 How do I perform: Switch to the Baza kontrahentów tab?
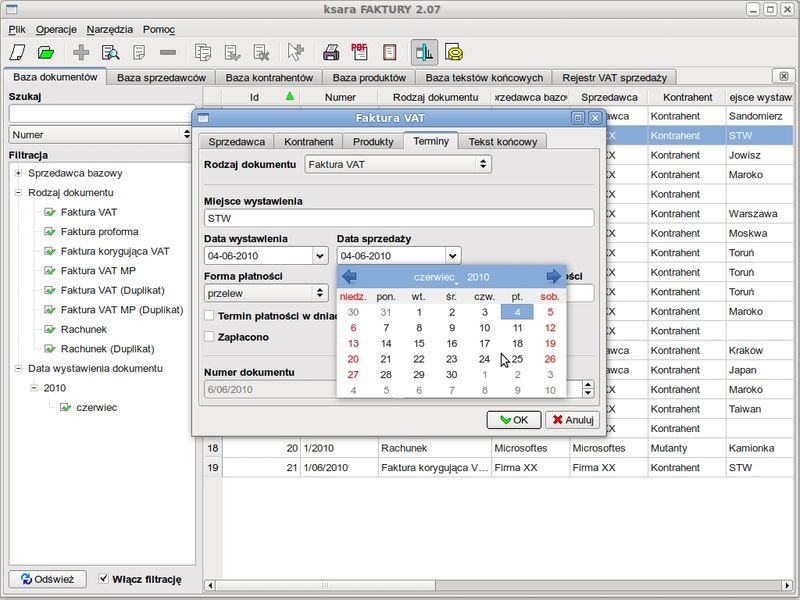(x=269, y=77)
